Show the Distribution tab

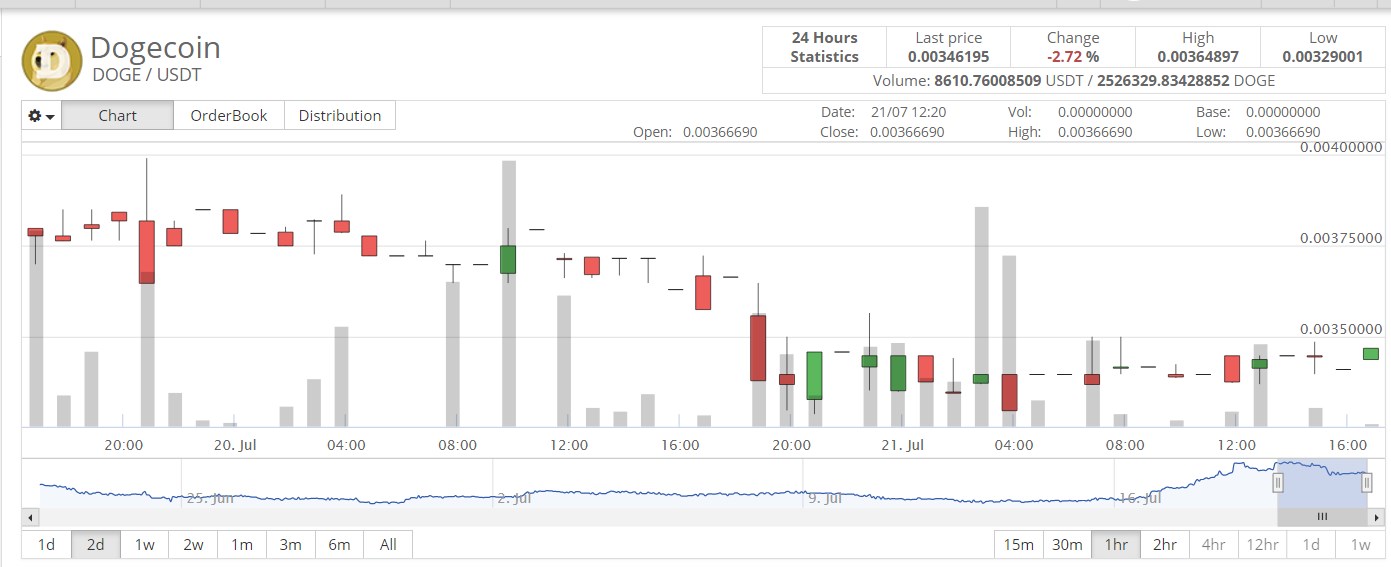[340, 116]
